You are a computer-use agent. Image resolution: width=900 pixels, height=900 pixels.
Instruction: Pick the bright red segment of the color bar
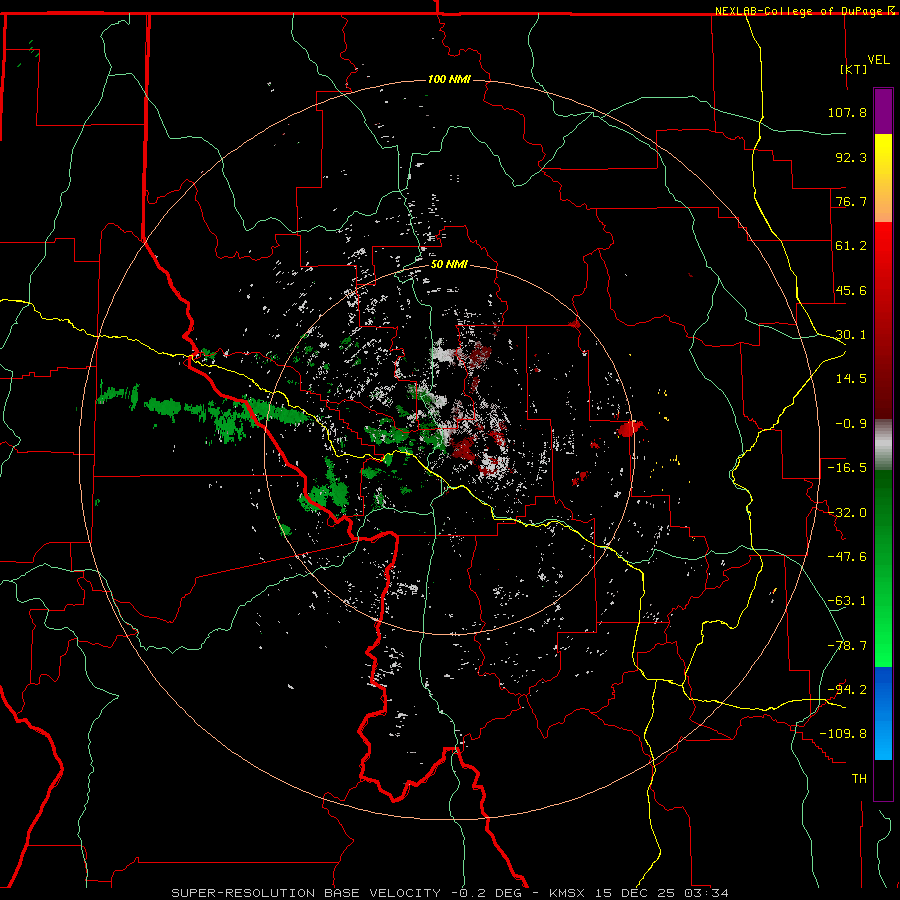tap(883, 320)
